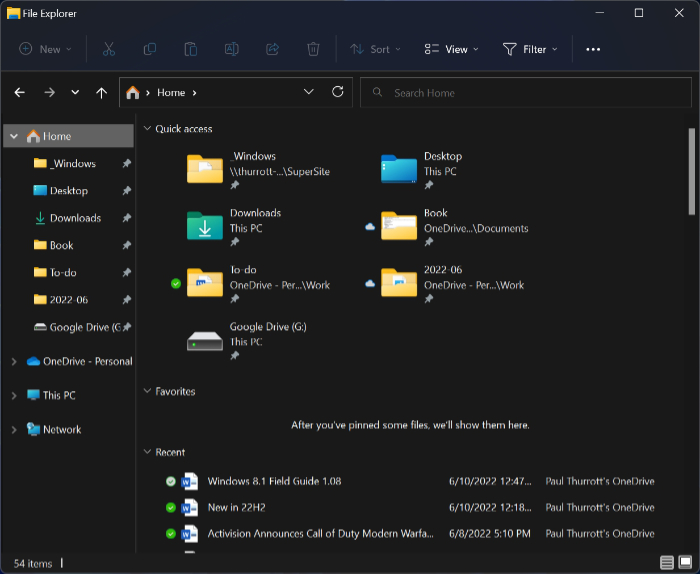Open the Filter options
The width and height of the screenshot is (700, 574).
coord(531,49)
